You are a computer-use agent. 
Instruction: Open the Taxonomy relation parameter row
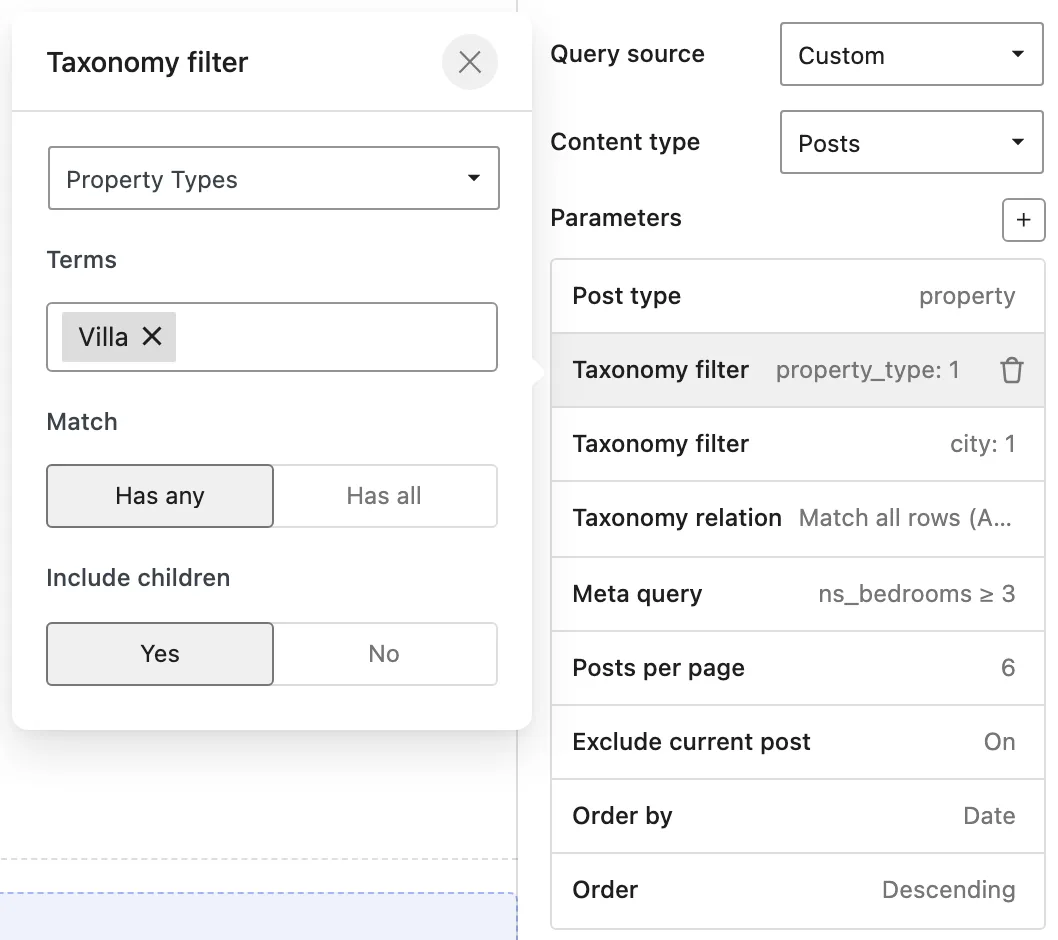point(798,518)
